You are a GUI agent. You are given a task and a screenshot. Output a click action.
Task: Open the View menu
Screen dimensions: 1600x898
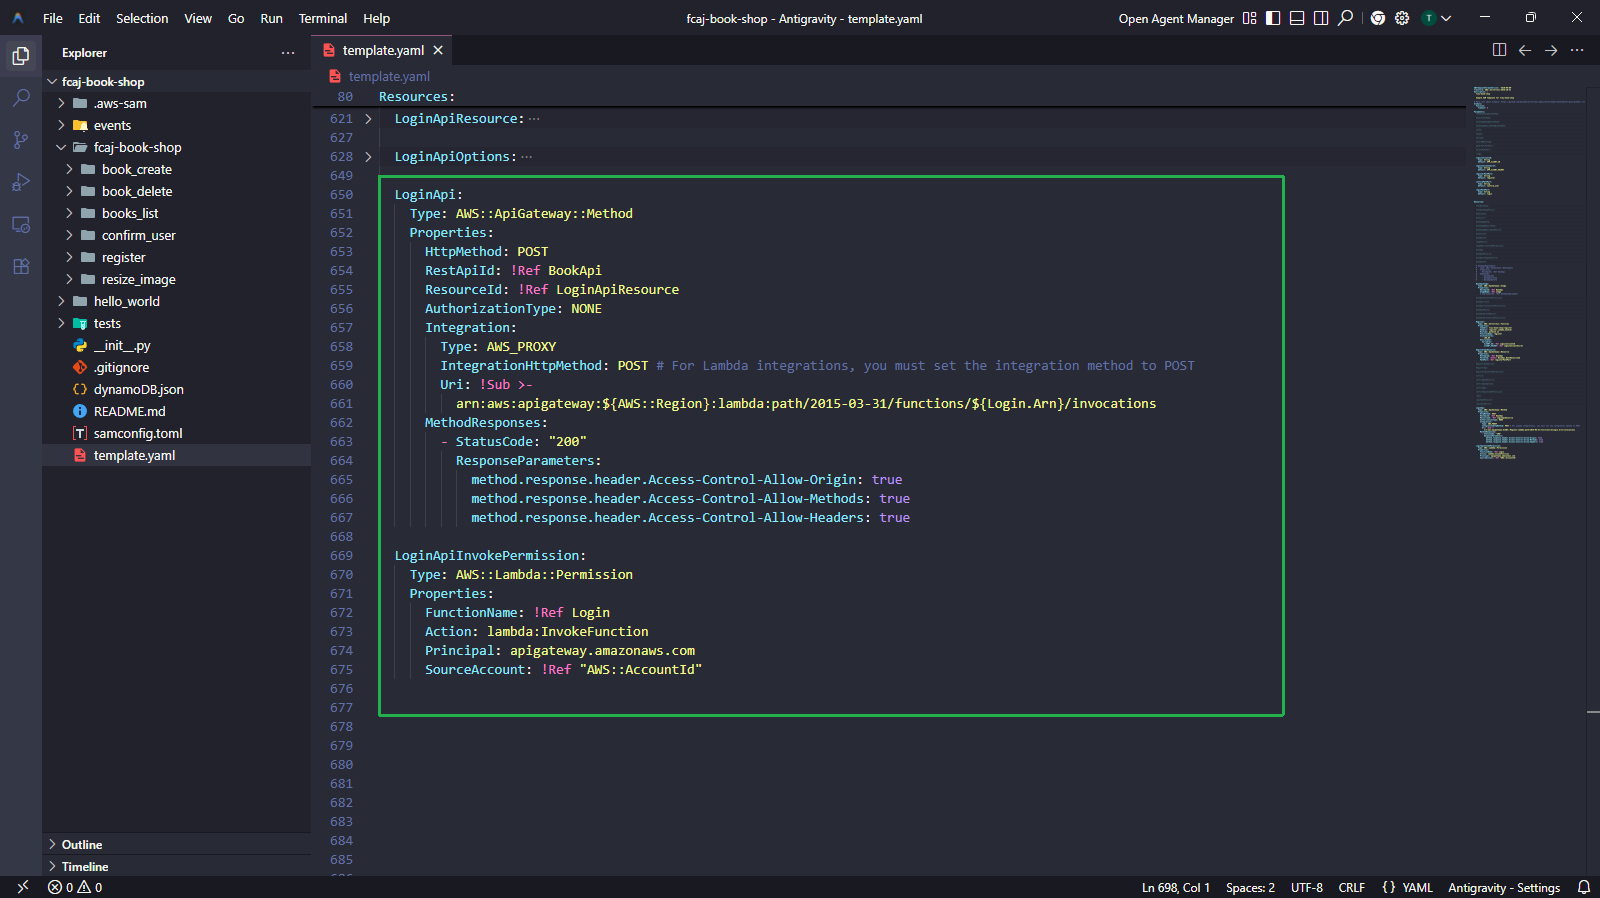click(x=198, y=18)
